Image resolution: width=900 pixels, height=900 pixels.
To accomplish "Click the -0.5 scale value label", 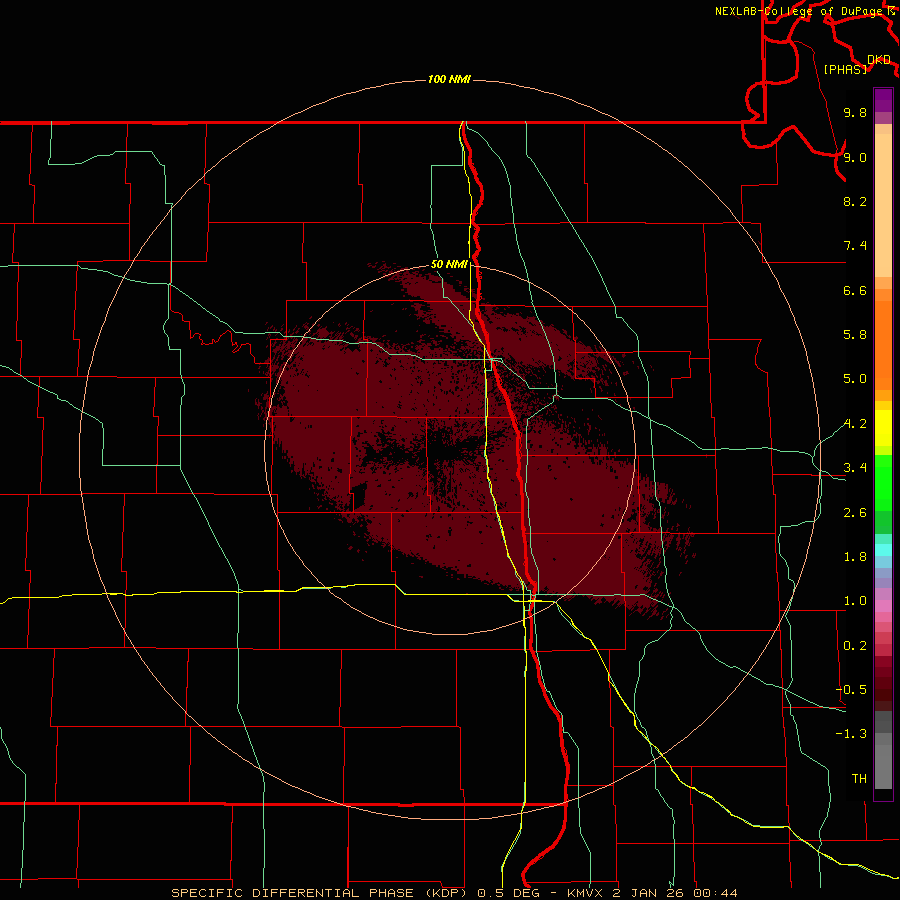I will tap(851, 690).
